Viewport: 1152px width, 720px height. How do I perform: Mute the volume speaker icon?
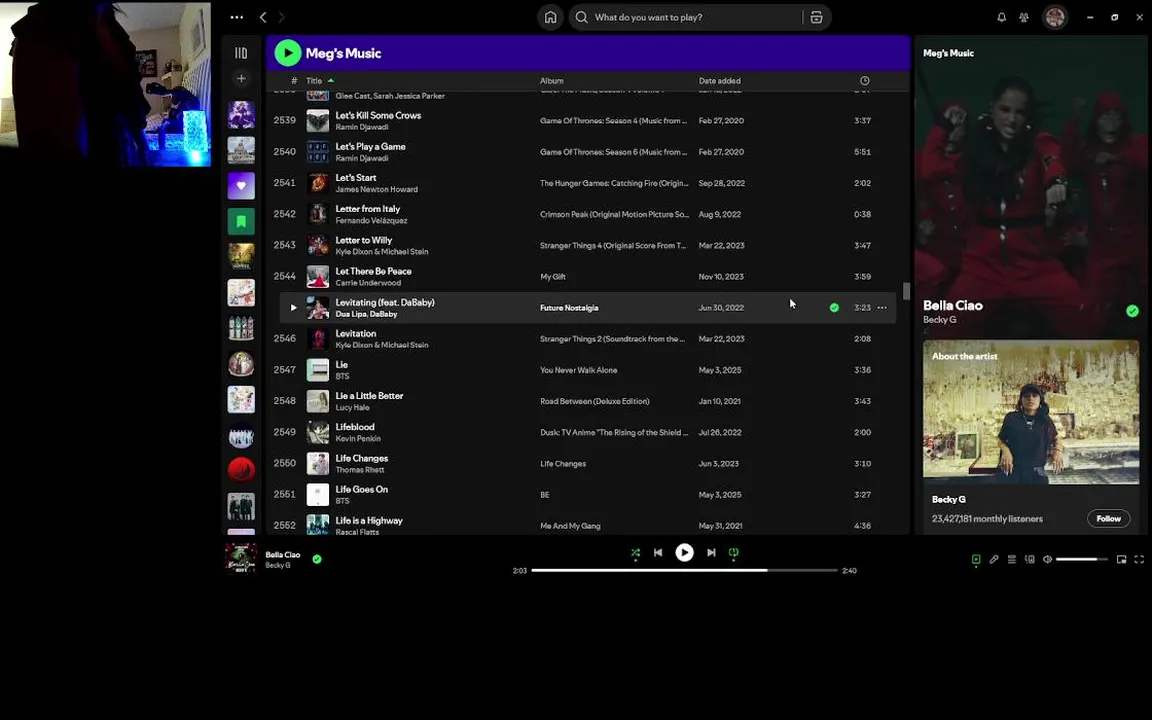click(1048, 559)
